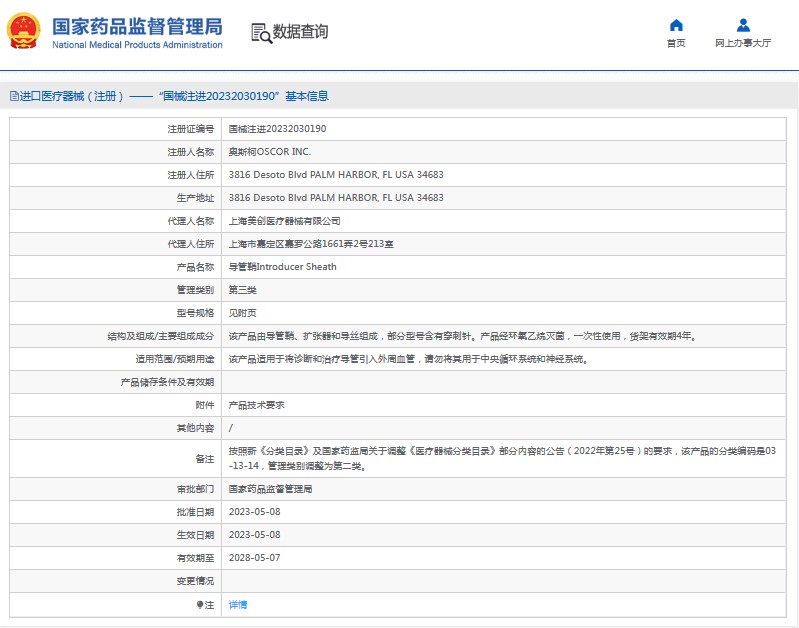Click the 代理人名称 row label
The width and height of the screenshot is (799, 628).
tap(191, 221)
